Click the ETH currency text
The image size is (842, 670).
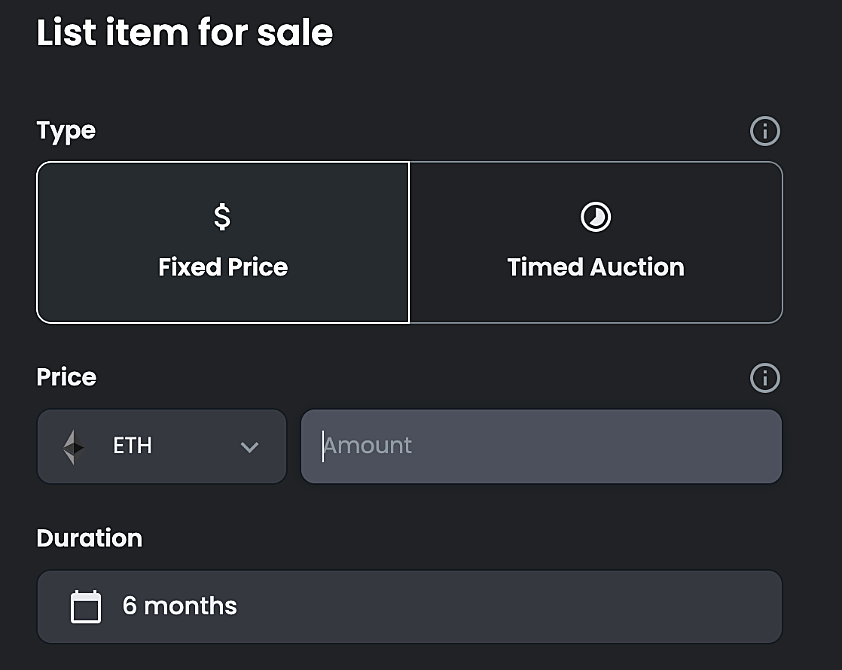coord(133,446)
